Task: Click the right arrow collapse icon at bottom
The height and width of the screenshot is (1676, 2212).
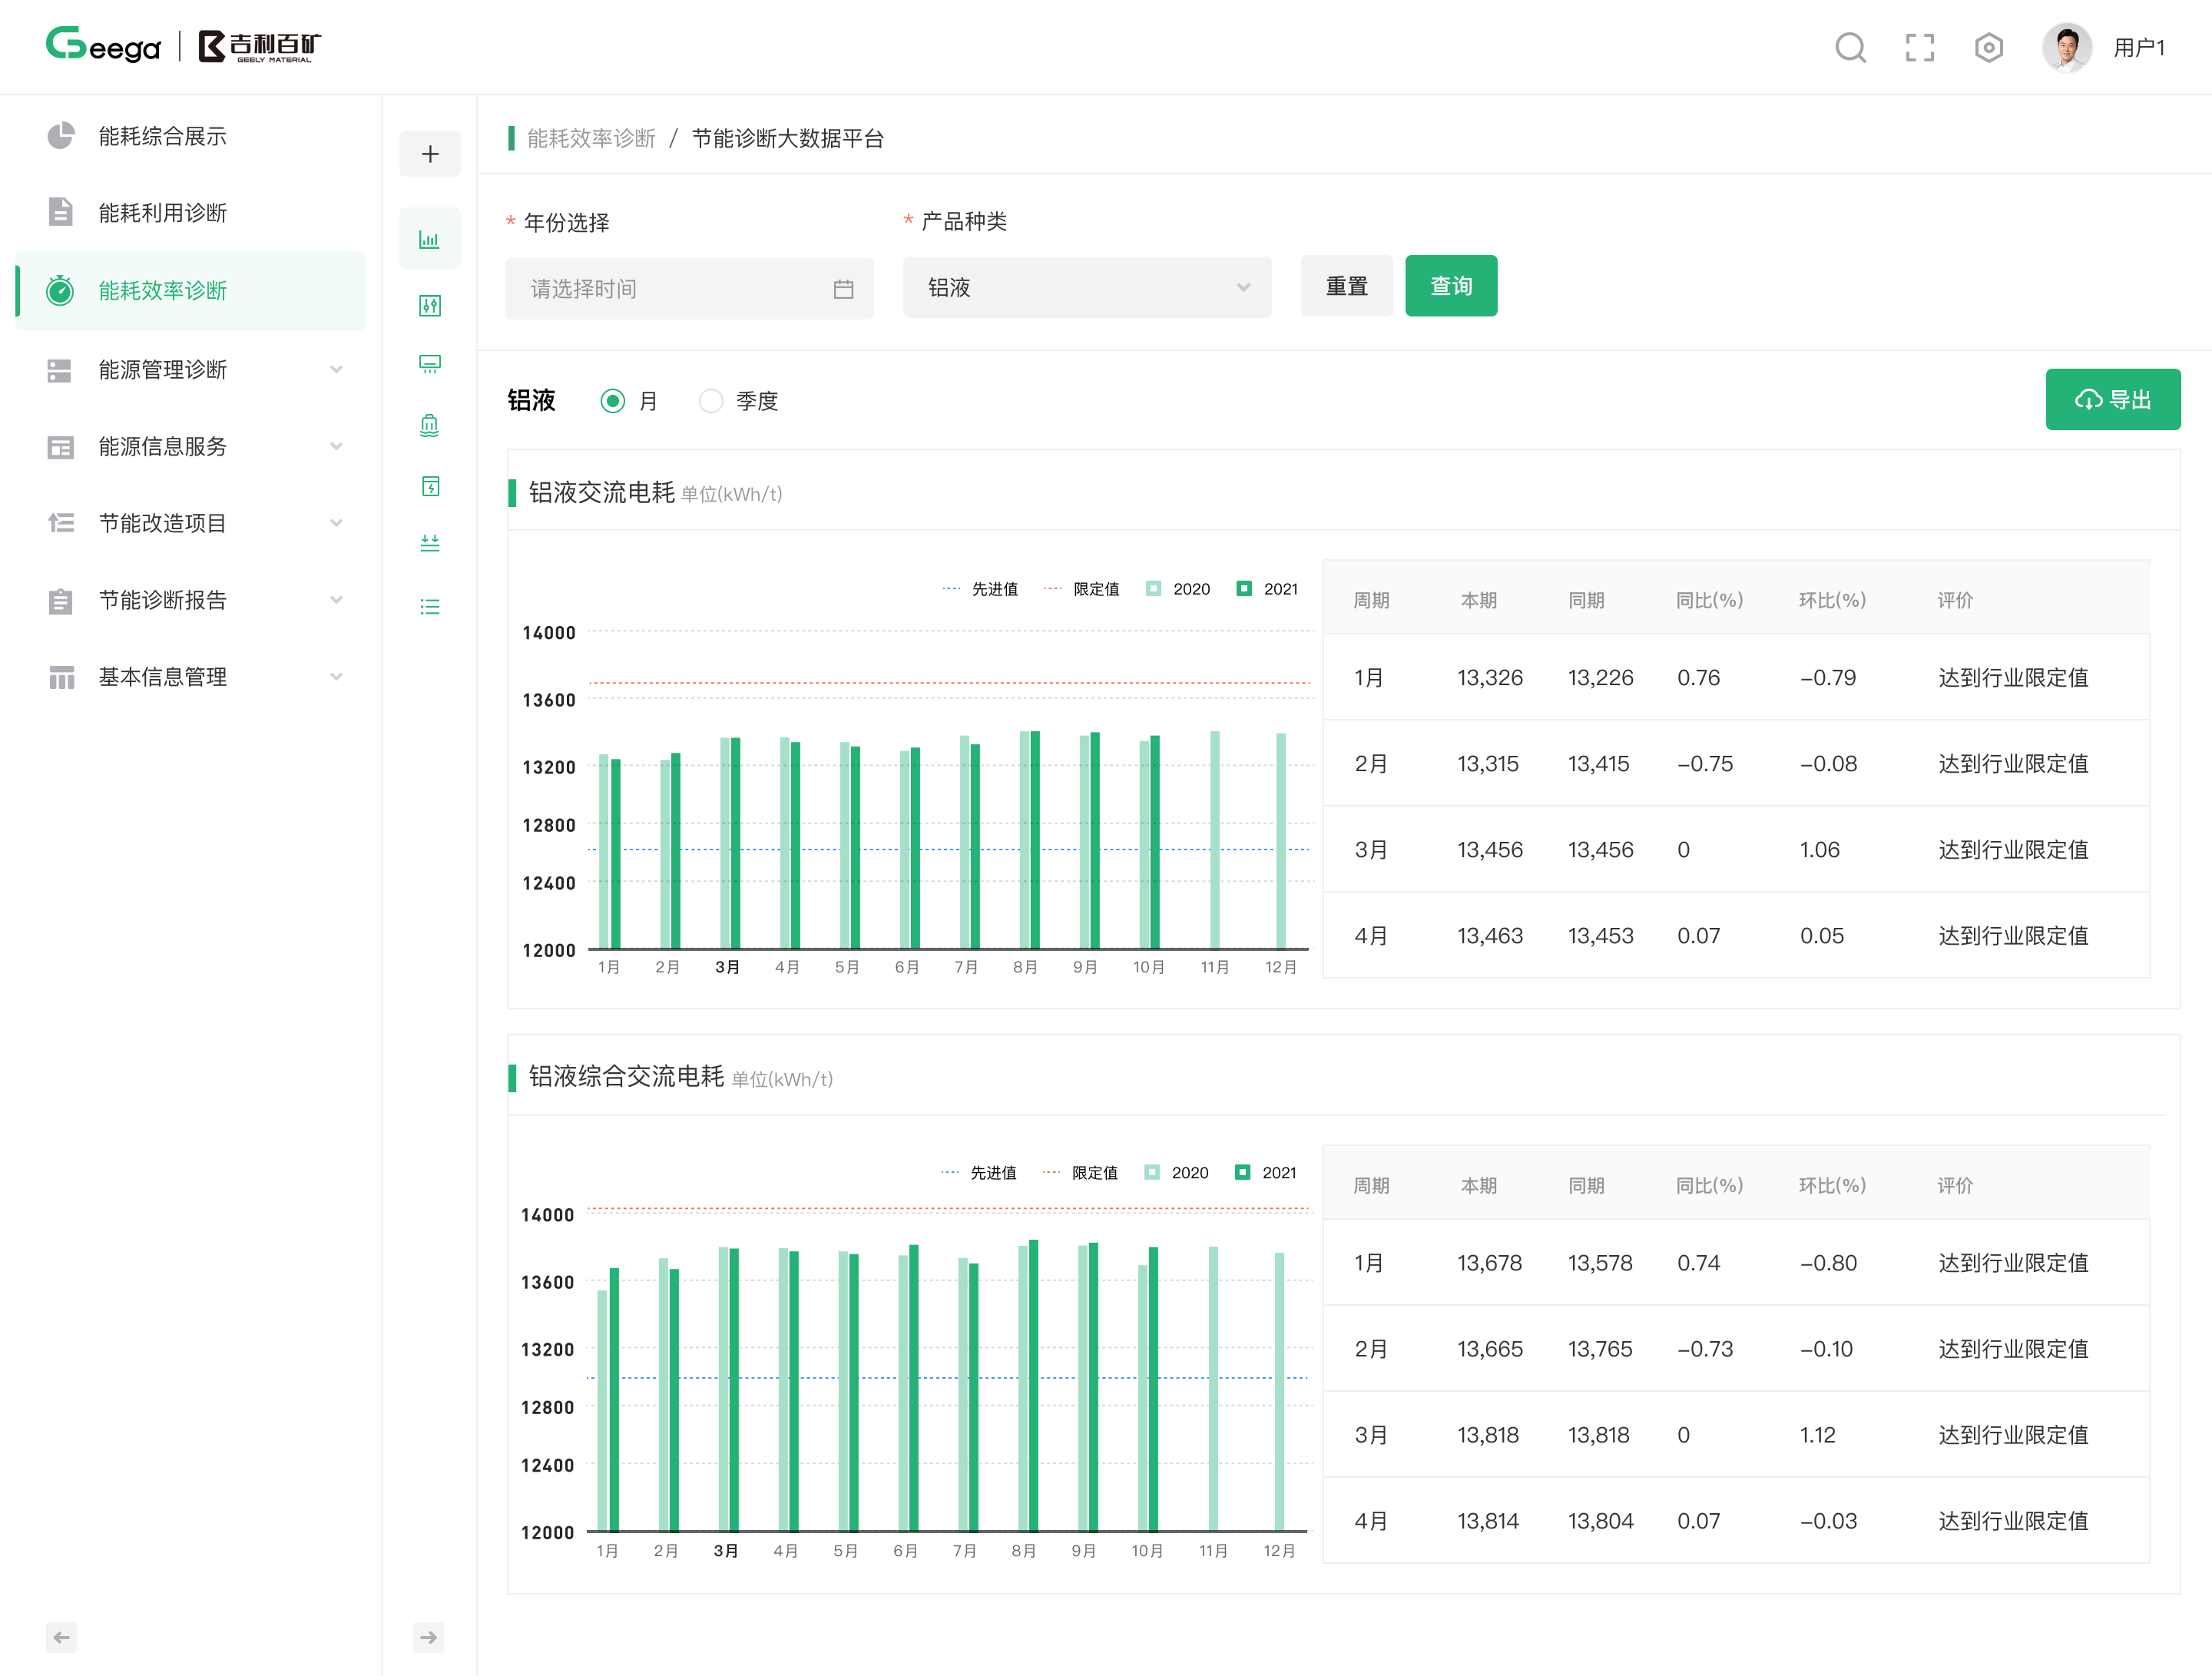Action: pos(428,1637)
